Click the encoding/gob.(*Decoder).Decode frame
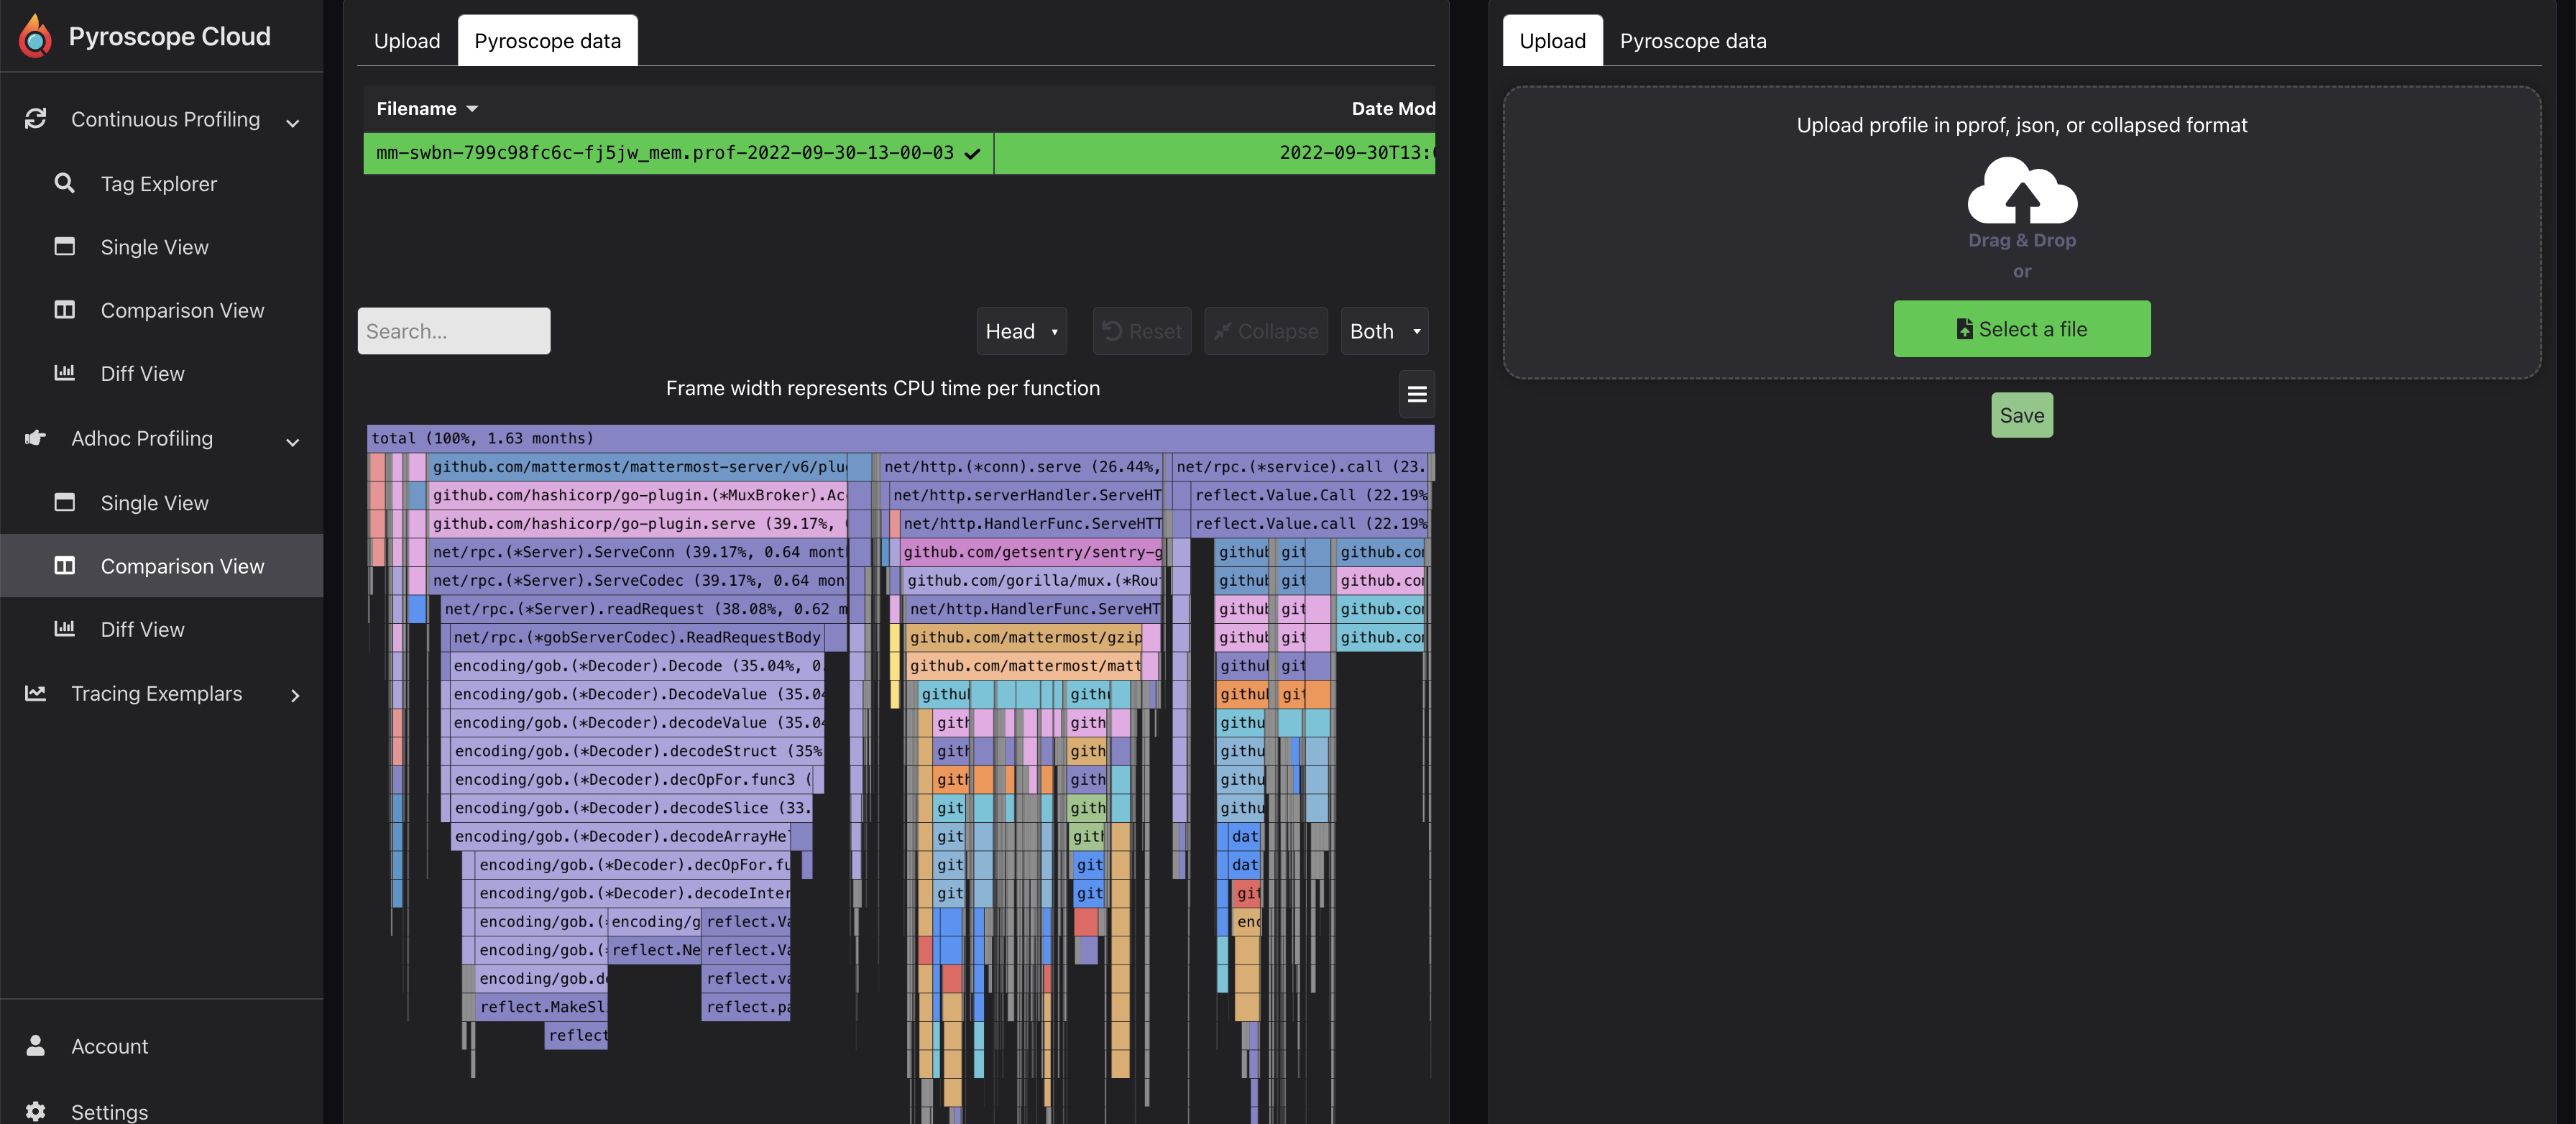Image resolution: width=2576 pixels, height=1124 pixels. (637, 666)
